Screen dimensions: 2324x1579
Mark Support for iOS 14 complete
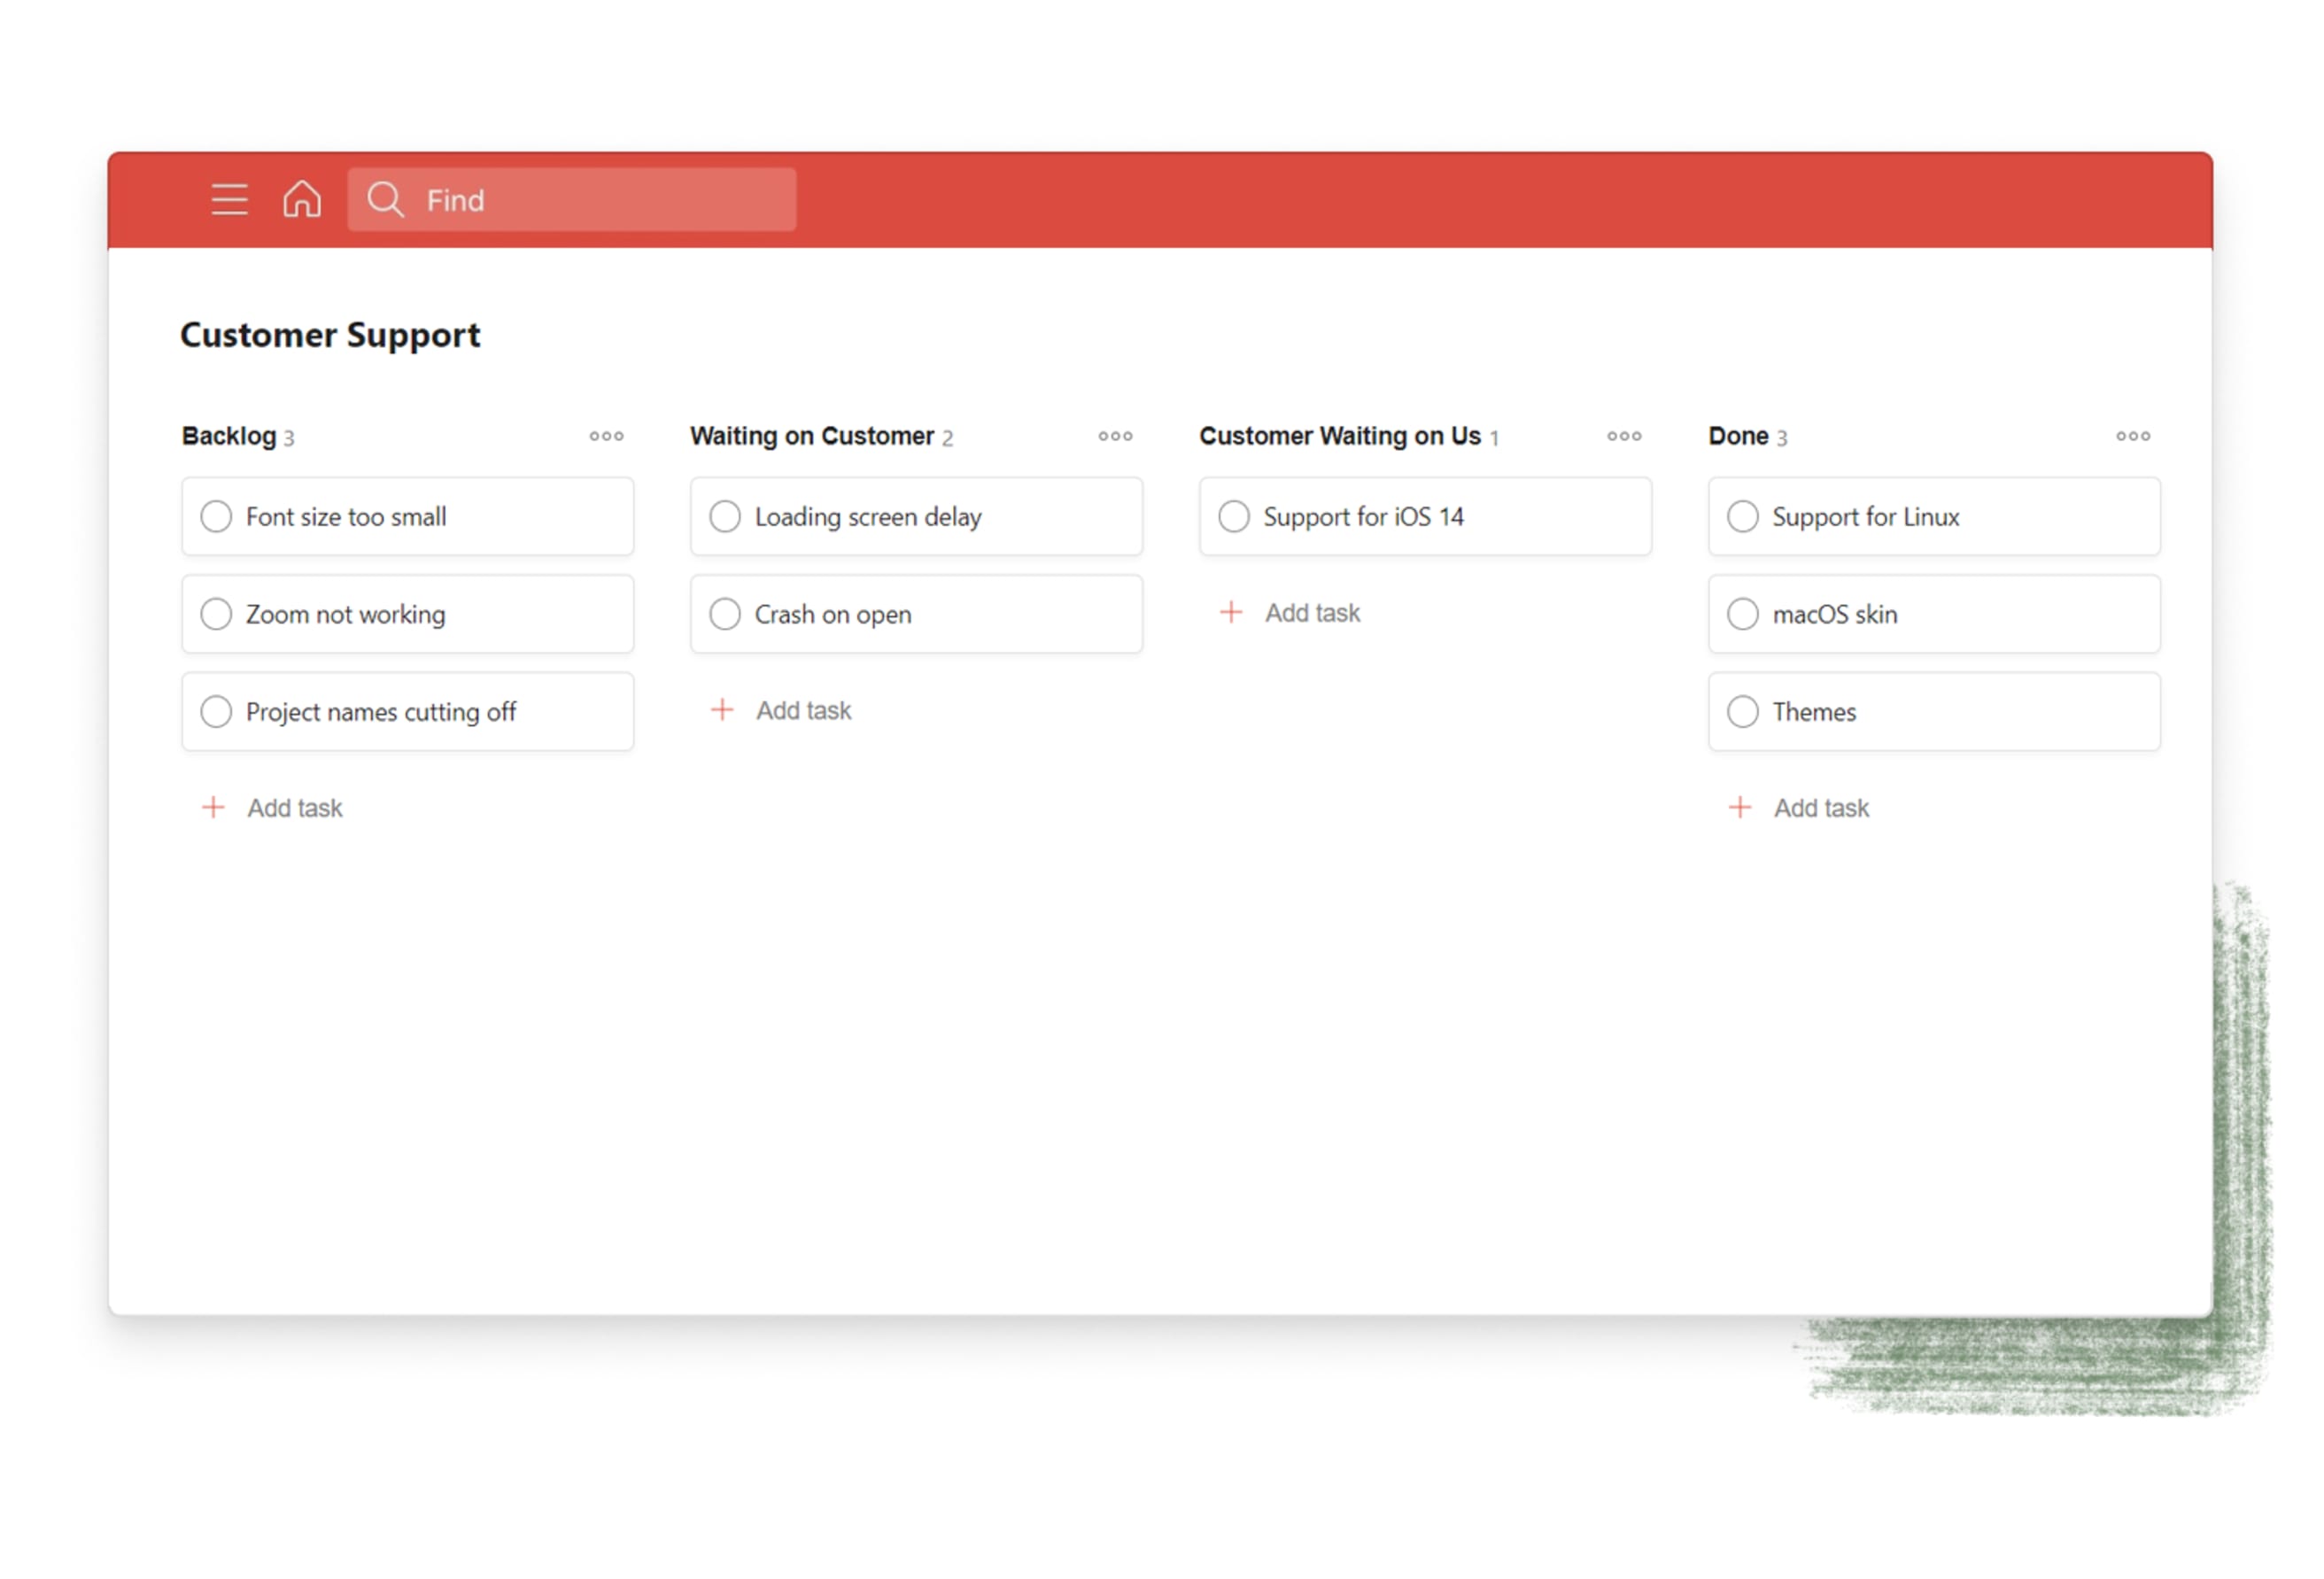click(1234, 517)
